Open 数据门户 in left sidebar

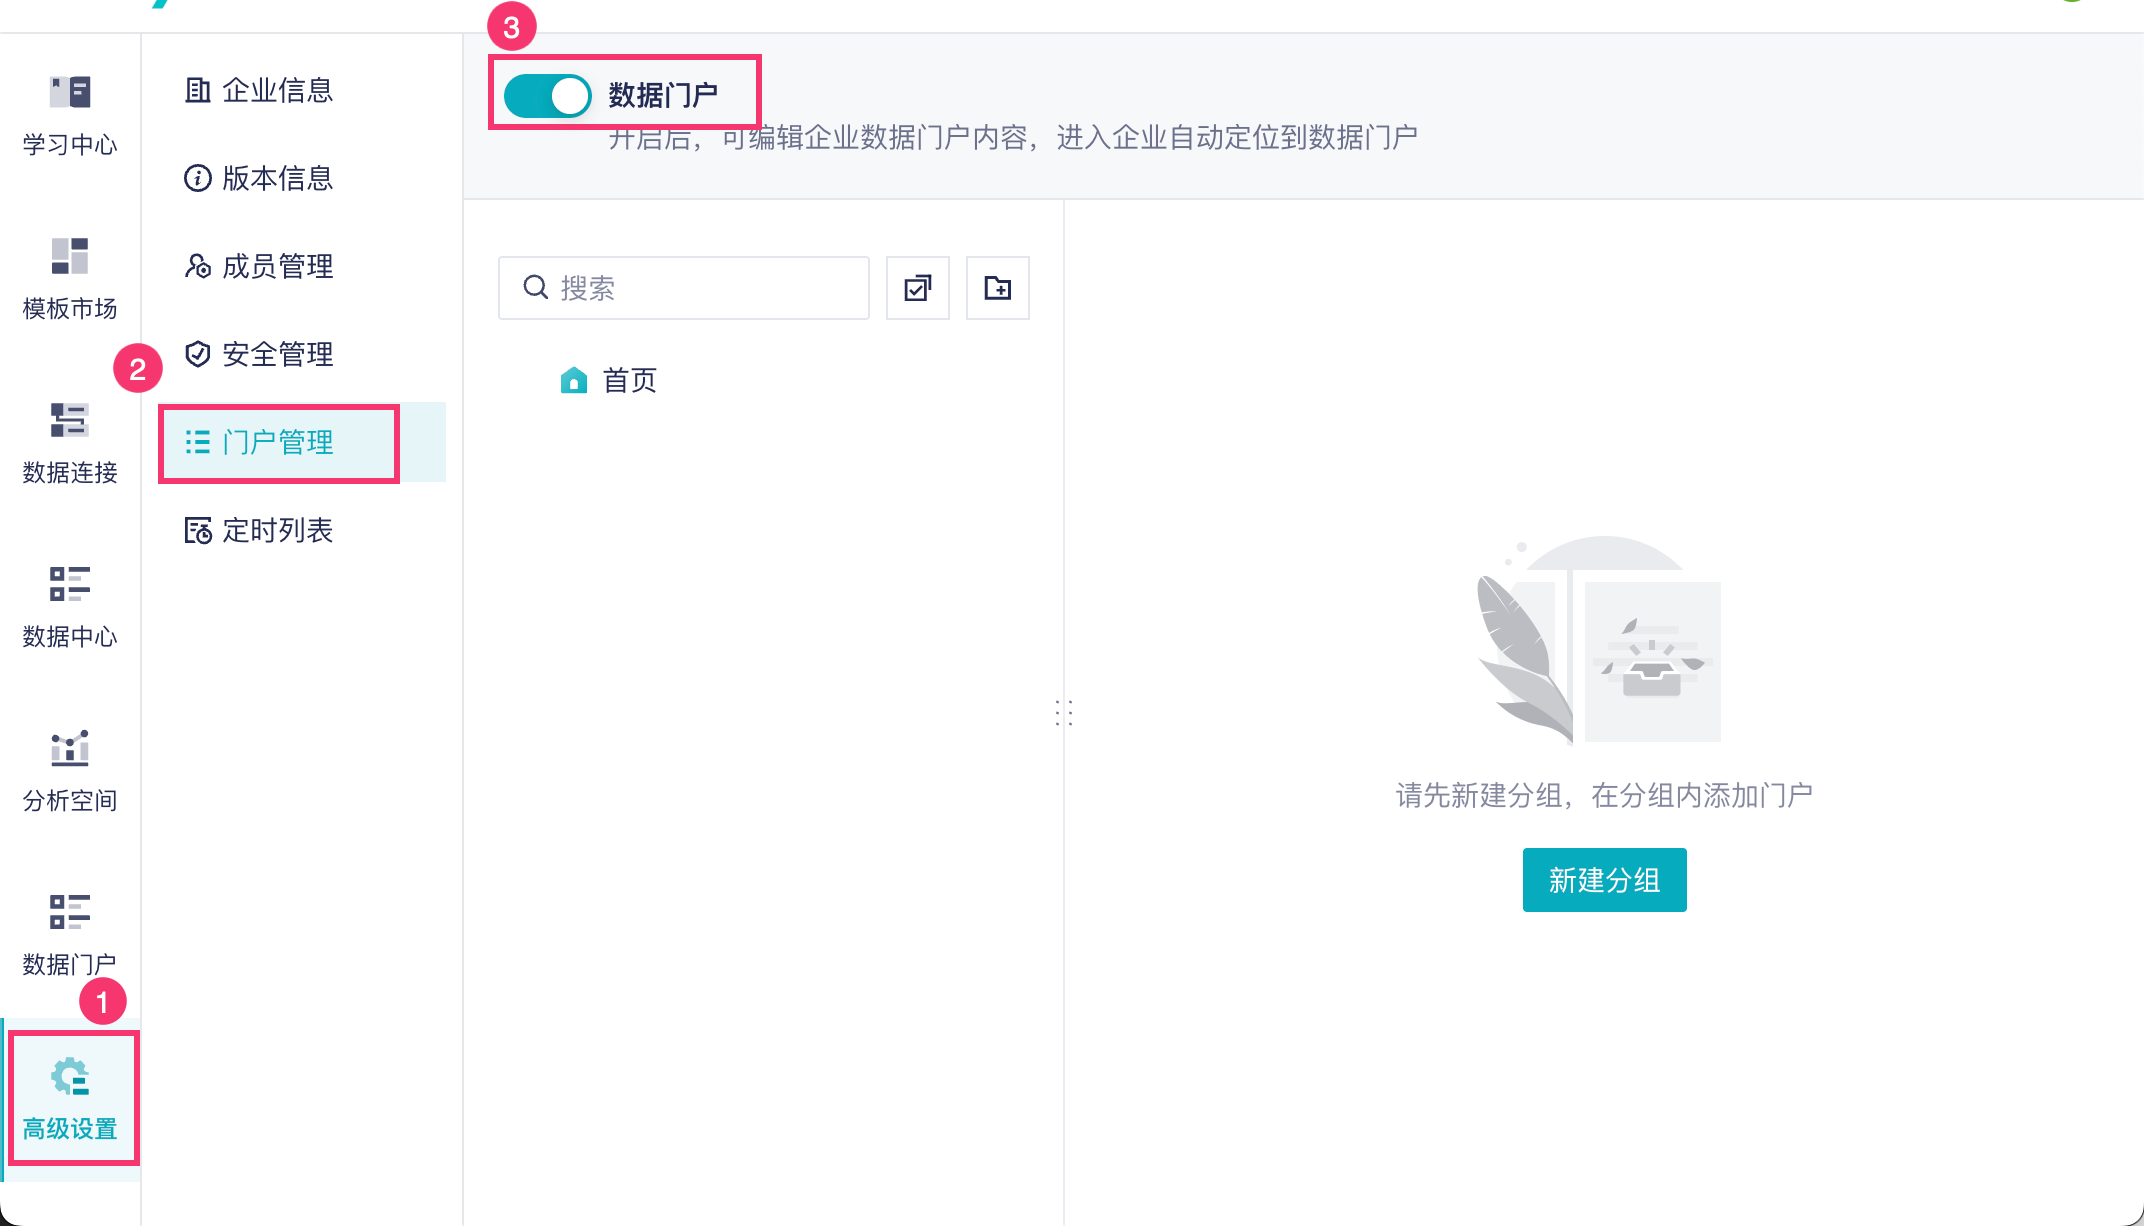pyautogui.click(x=70, y=934)
